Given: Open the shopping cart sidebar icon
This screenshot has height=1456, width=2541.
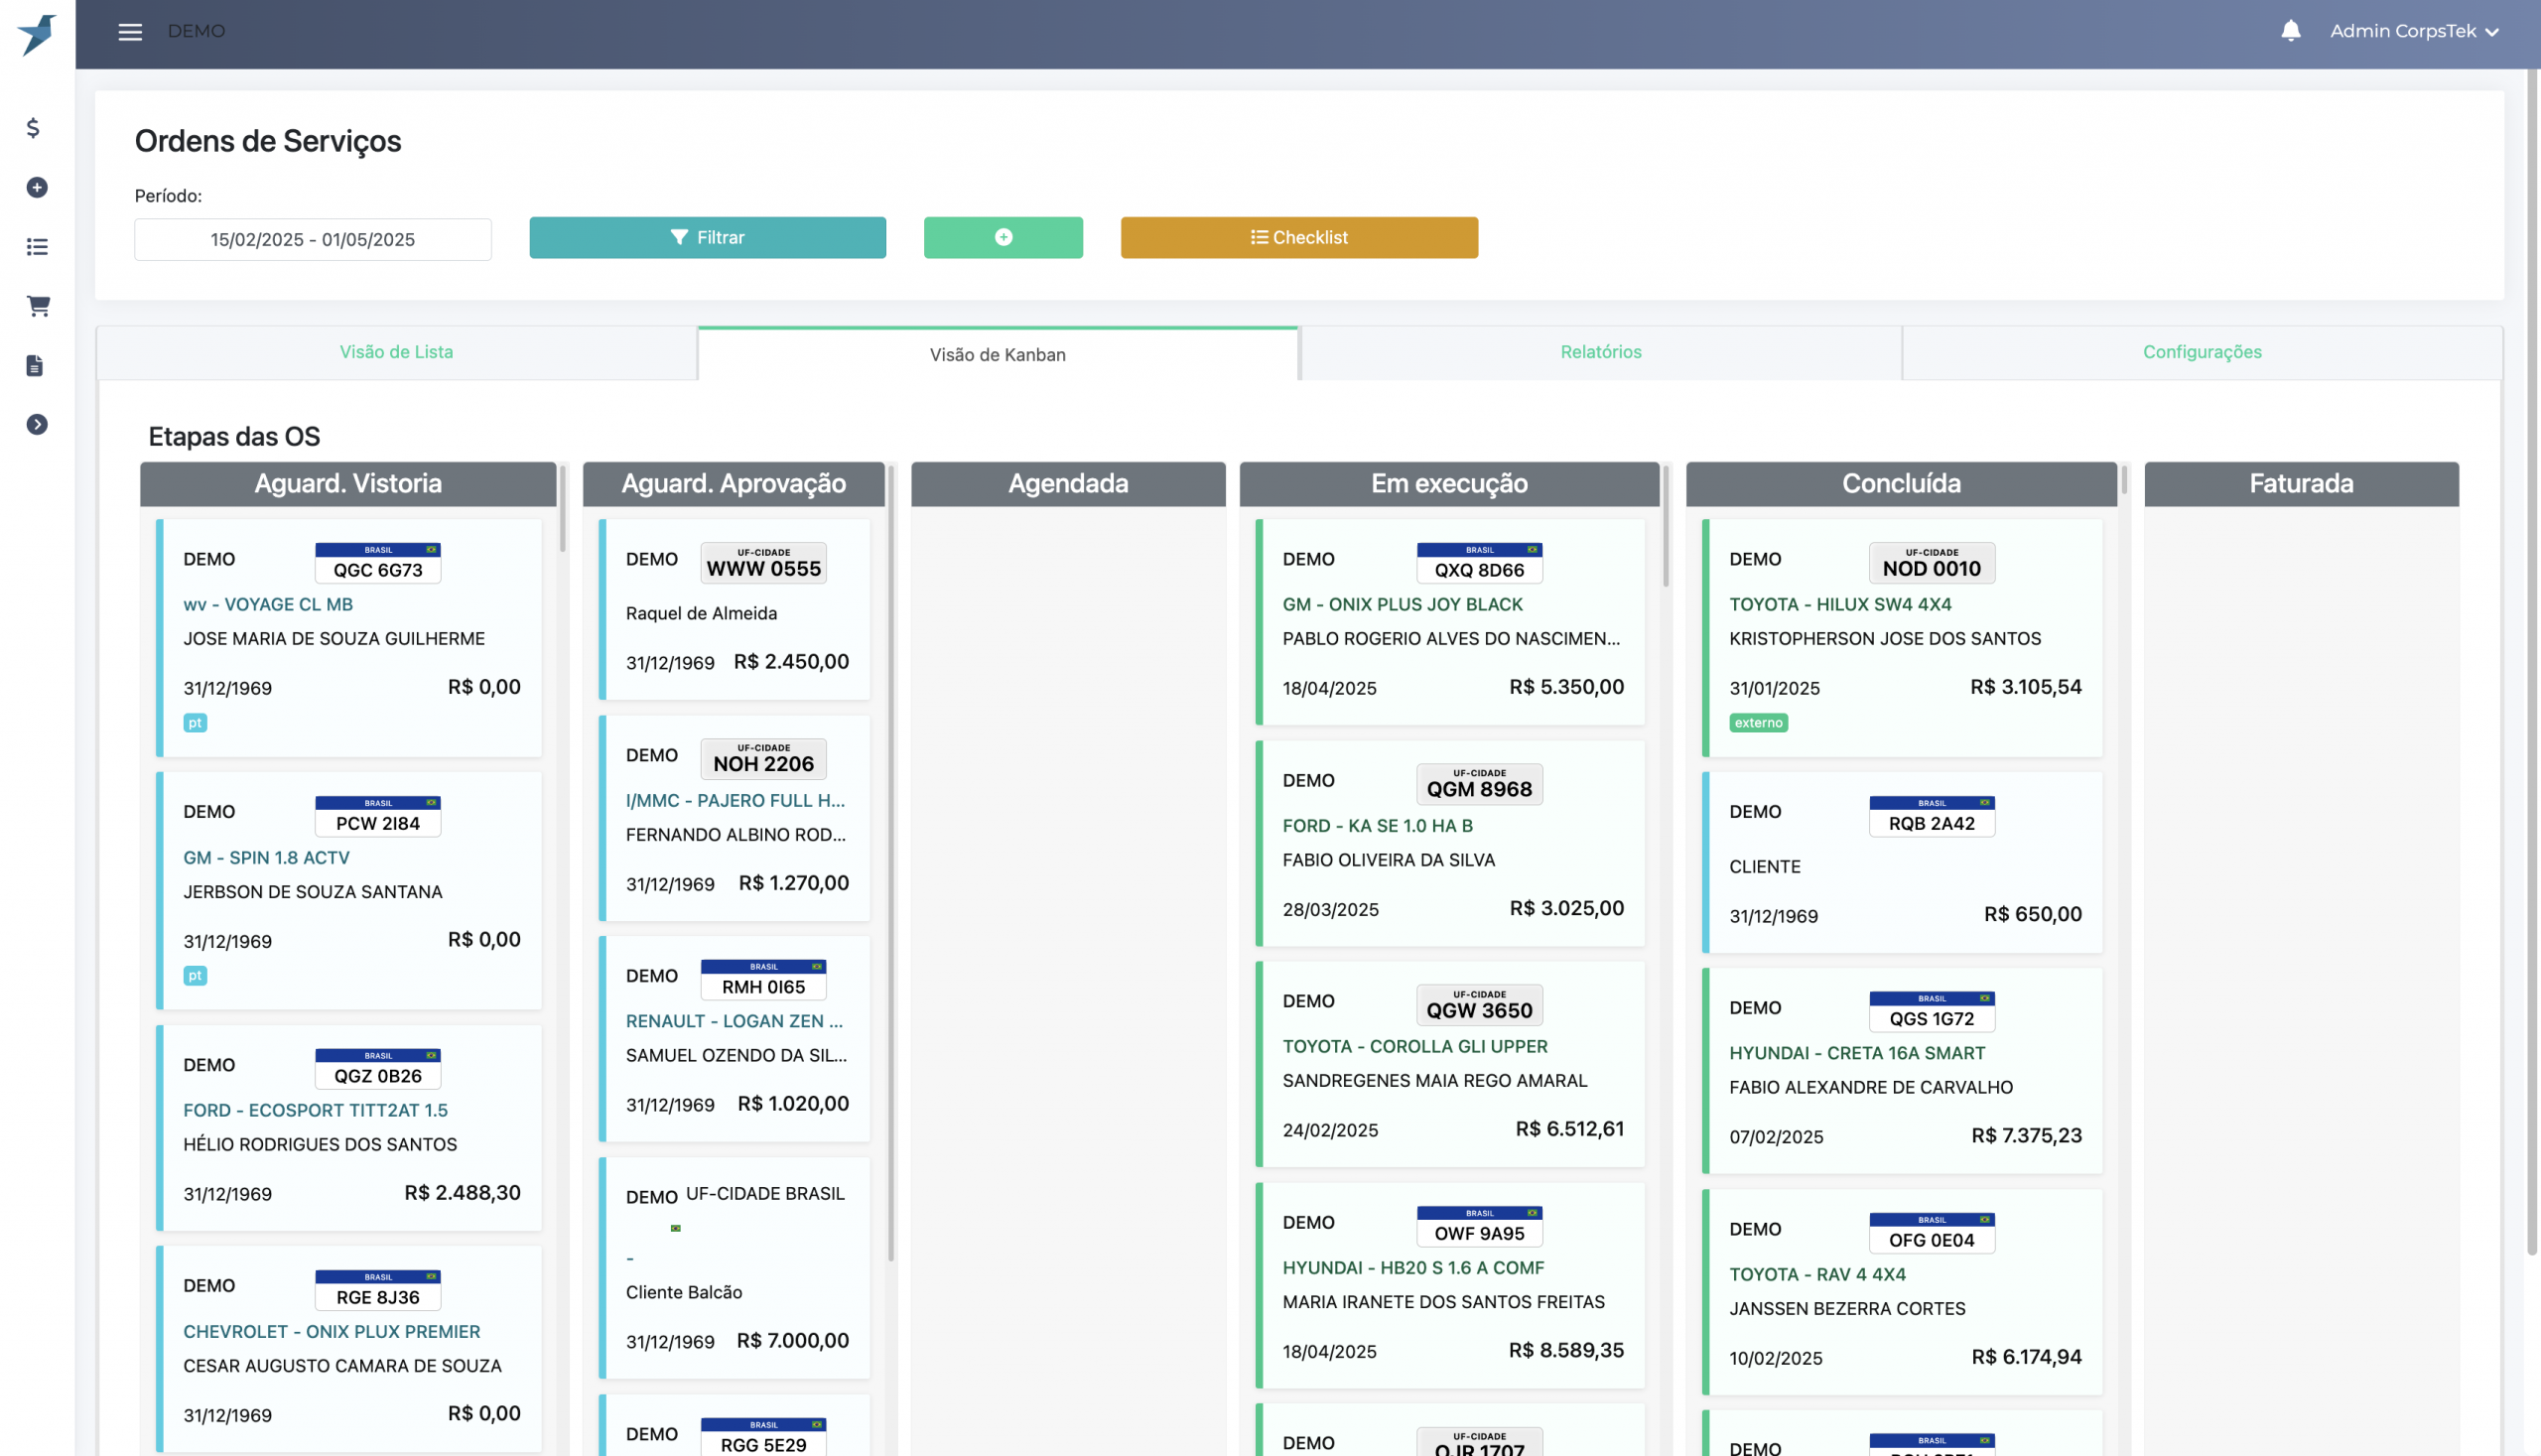Looking at the screenshot, I should [x=38, y=306].
